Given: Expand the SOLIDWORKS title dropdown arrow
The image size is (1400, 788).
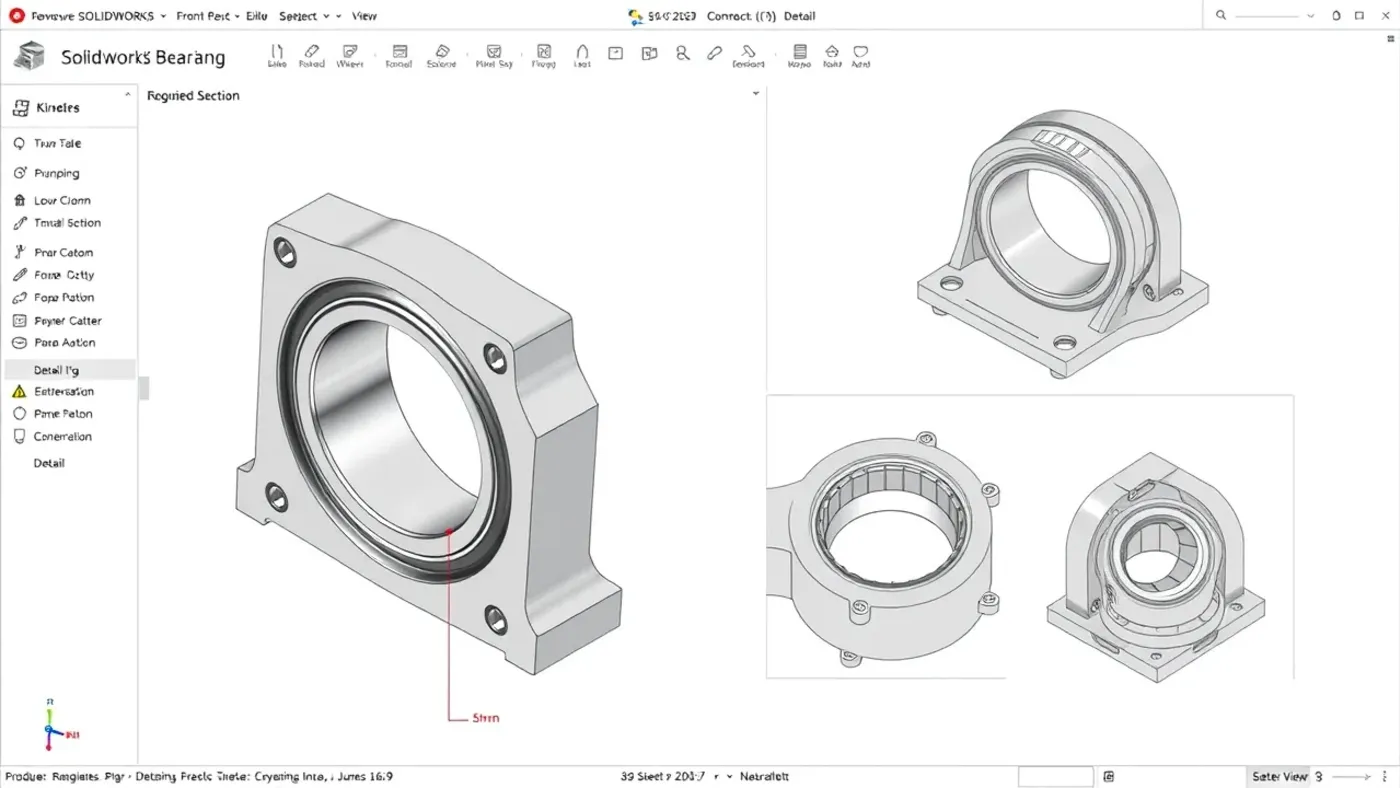Looking at the screenshot, I should (x=163, y=17).
